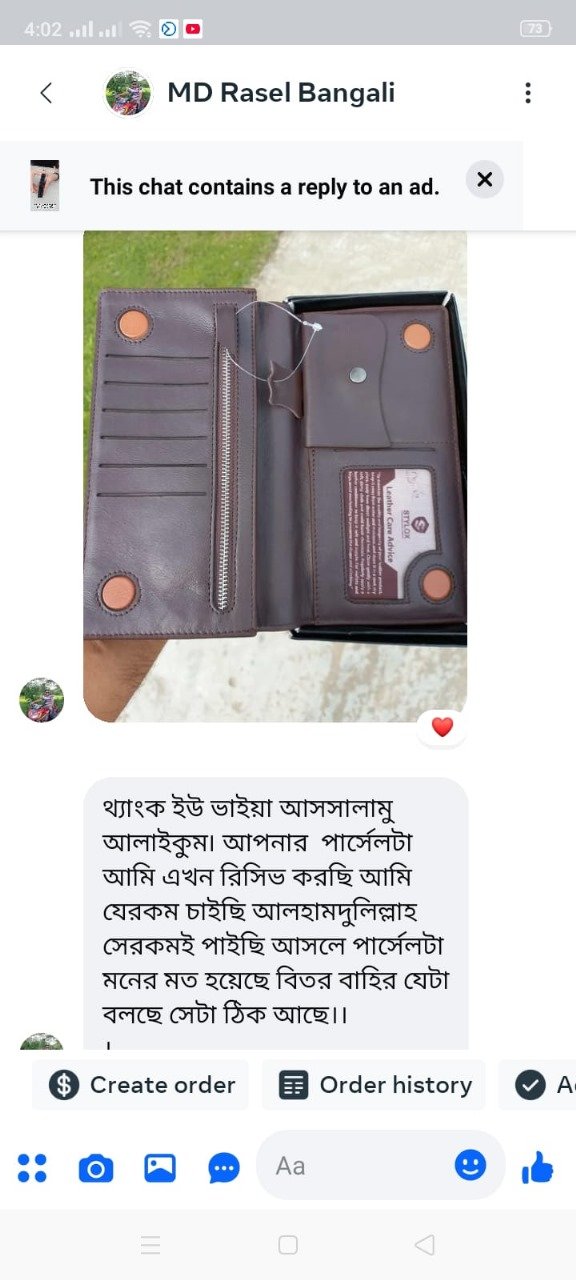This screenshot has height=1280, width=576.
Task: Tap the Create order button
Action: (x=141, y=1085)
